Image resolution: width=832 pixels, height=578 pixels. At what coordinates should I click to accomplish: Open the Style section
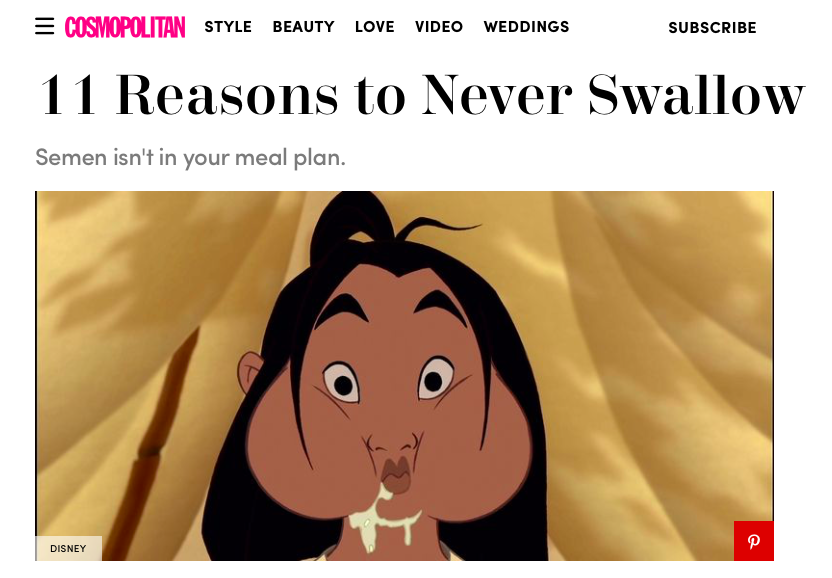click(228, 27)
